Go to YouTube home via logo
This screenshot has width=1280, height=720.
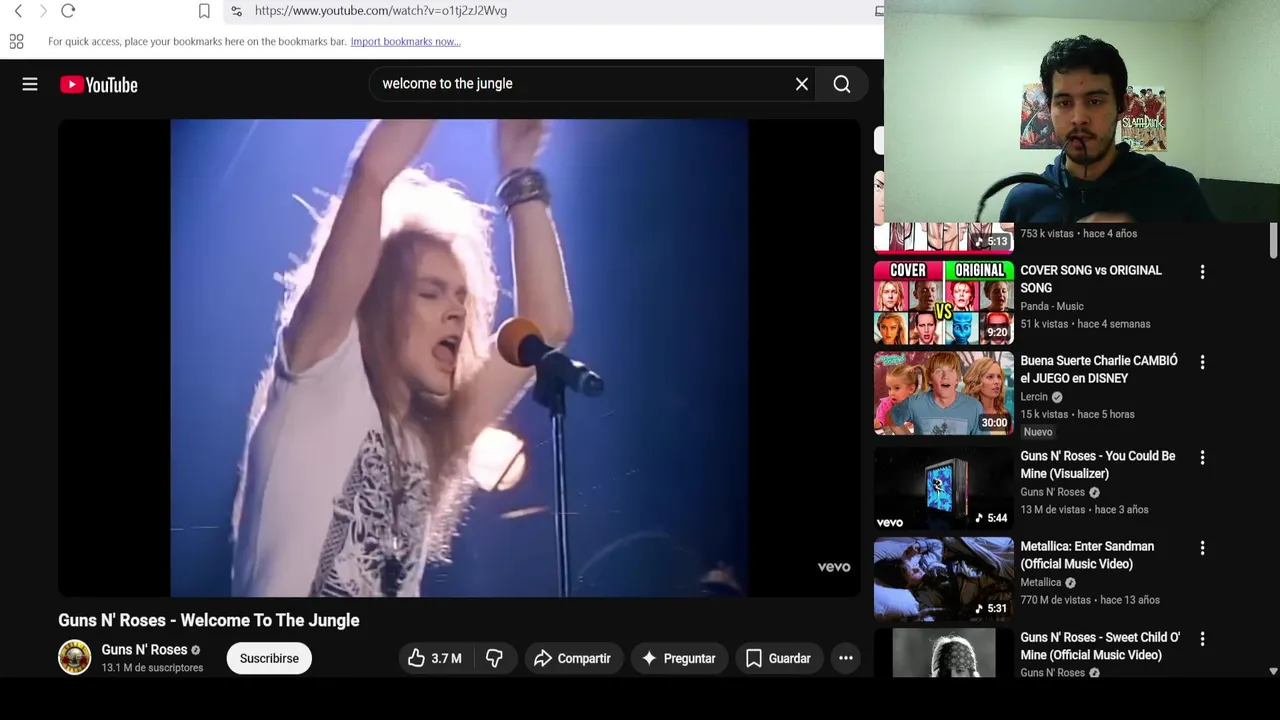99,85
